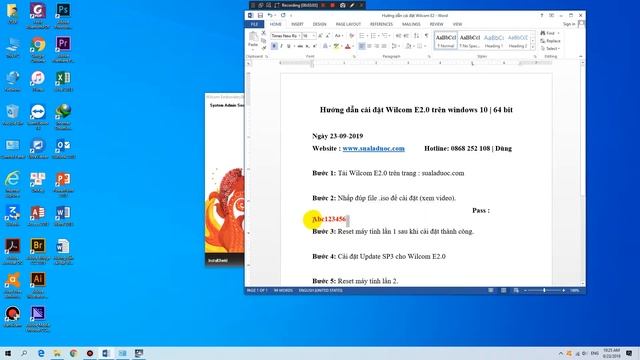The height and width of the screenshot is (360, 640).
Task: Align text right
Action: [376, 46]
